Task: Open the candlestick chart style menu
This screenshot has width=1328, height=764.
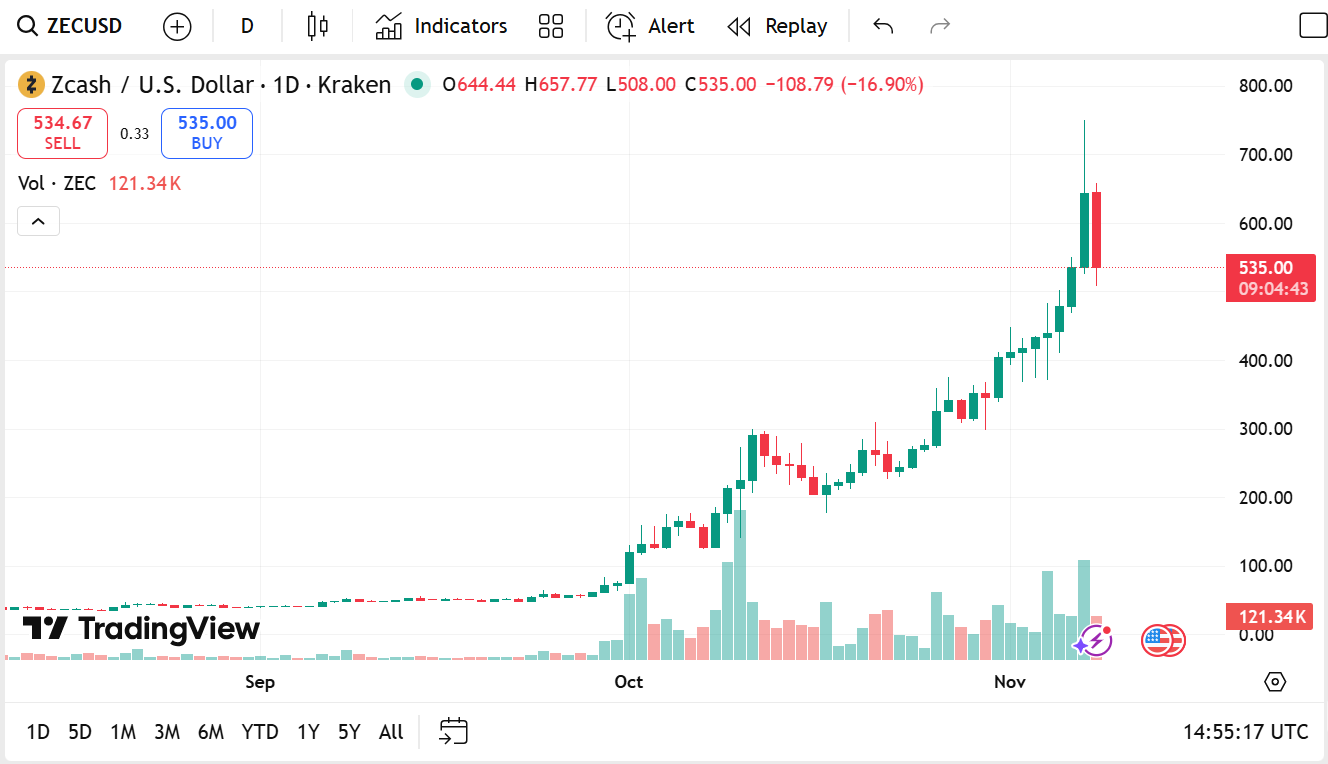Action: (x=318, y=26)
